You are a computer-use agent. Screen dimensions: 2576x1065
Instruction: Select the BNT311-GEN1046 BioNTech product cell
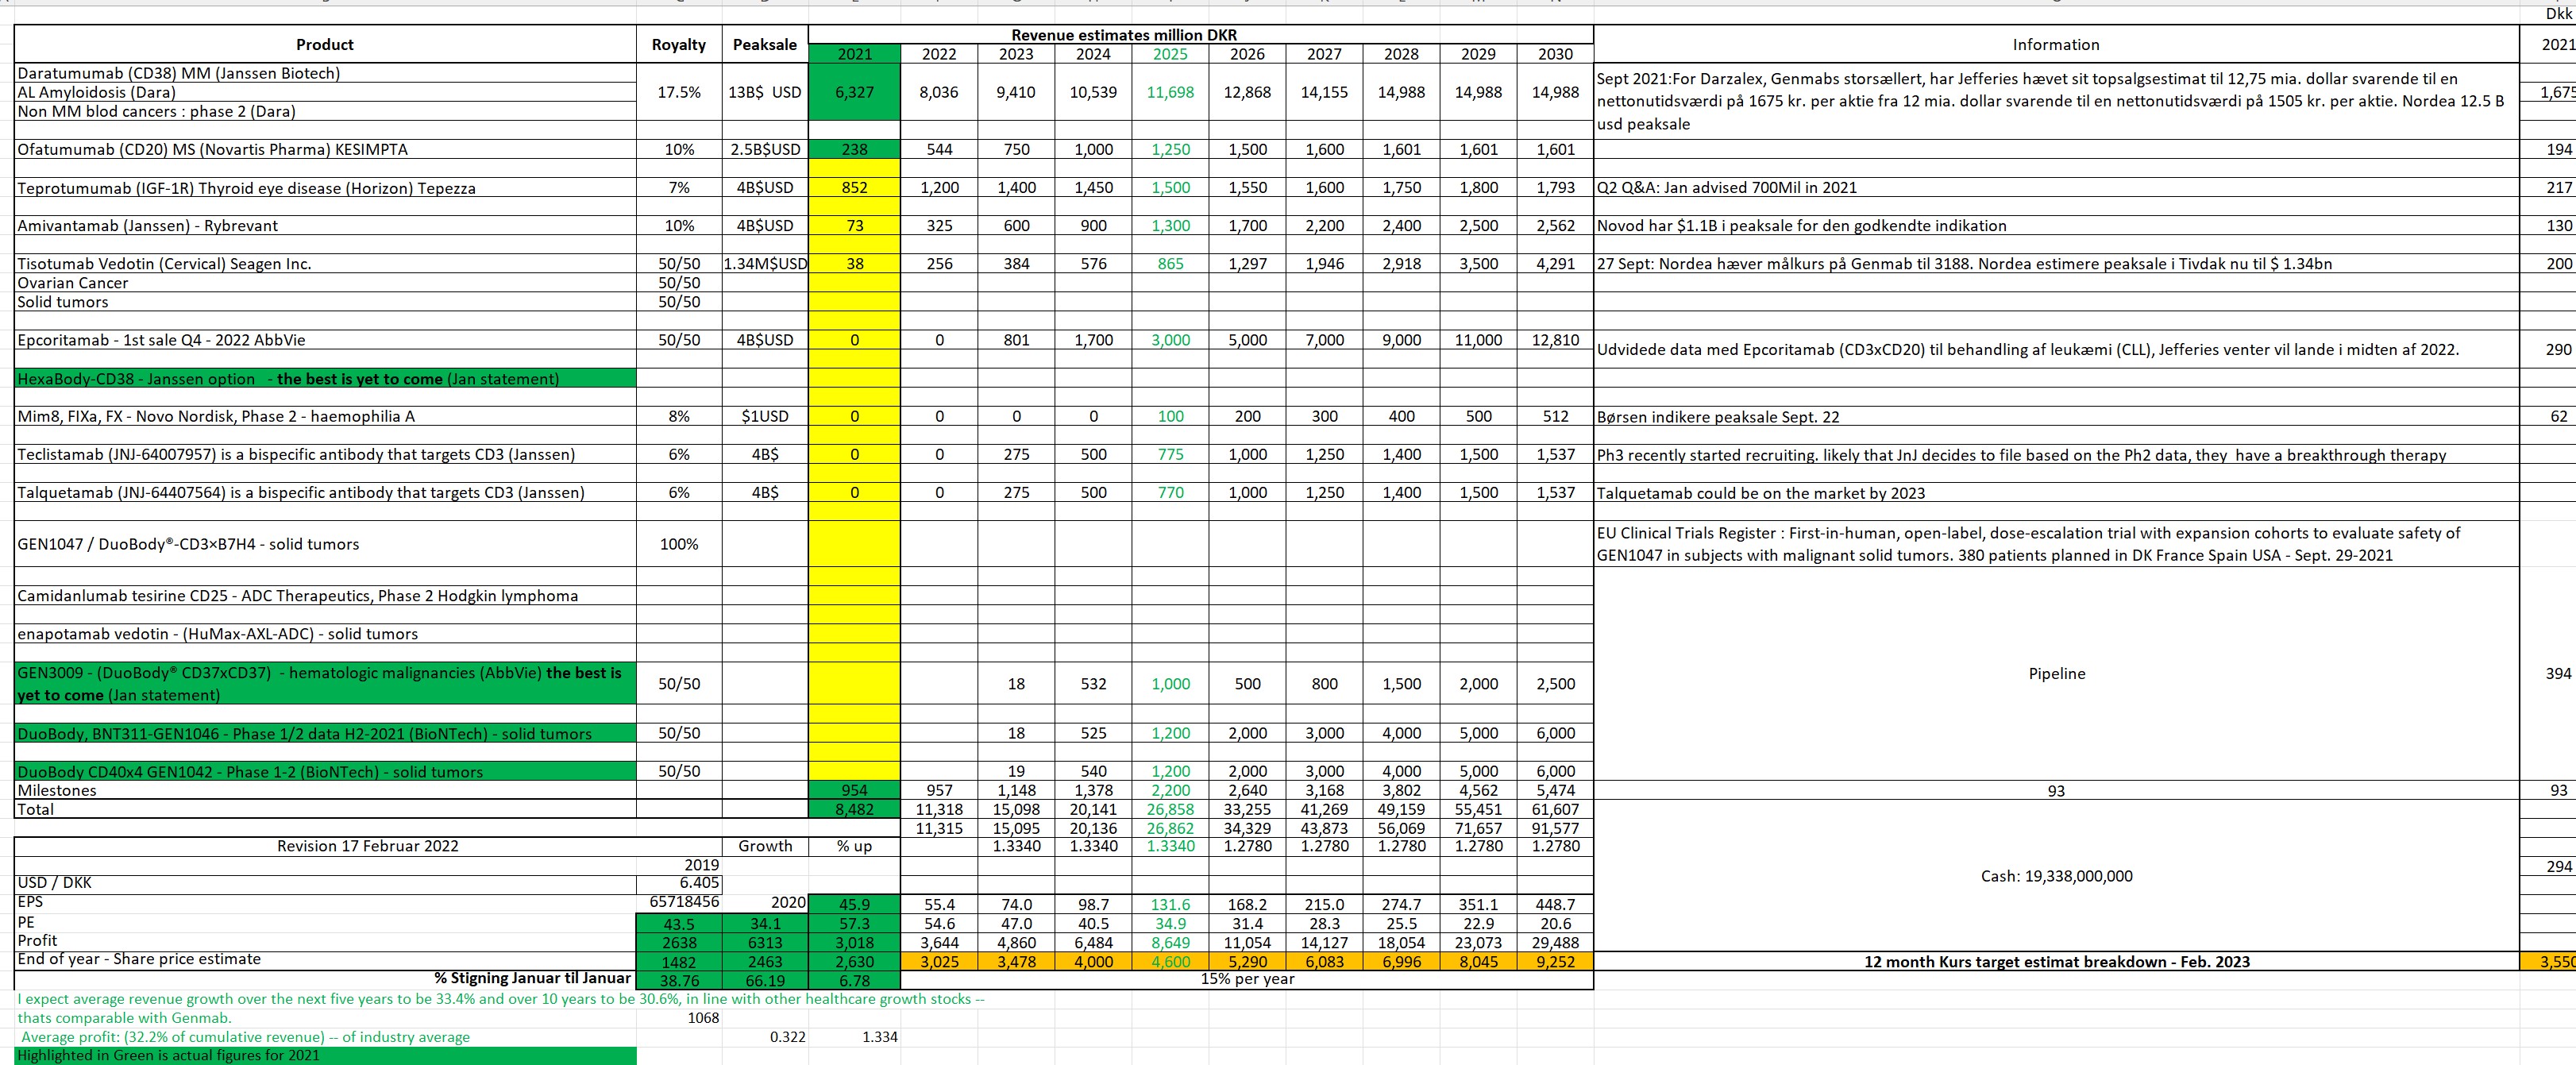(x=325, y=733)
